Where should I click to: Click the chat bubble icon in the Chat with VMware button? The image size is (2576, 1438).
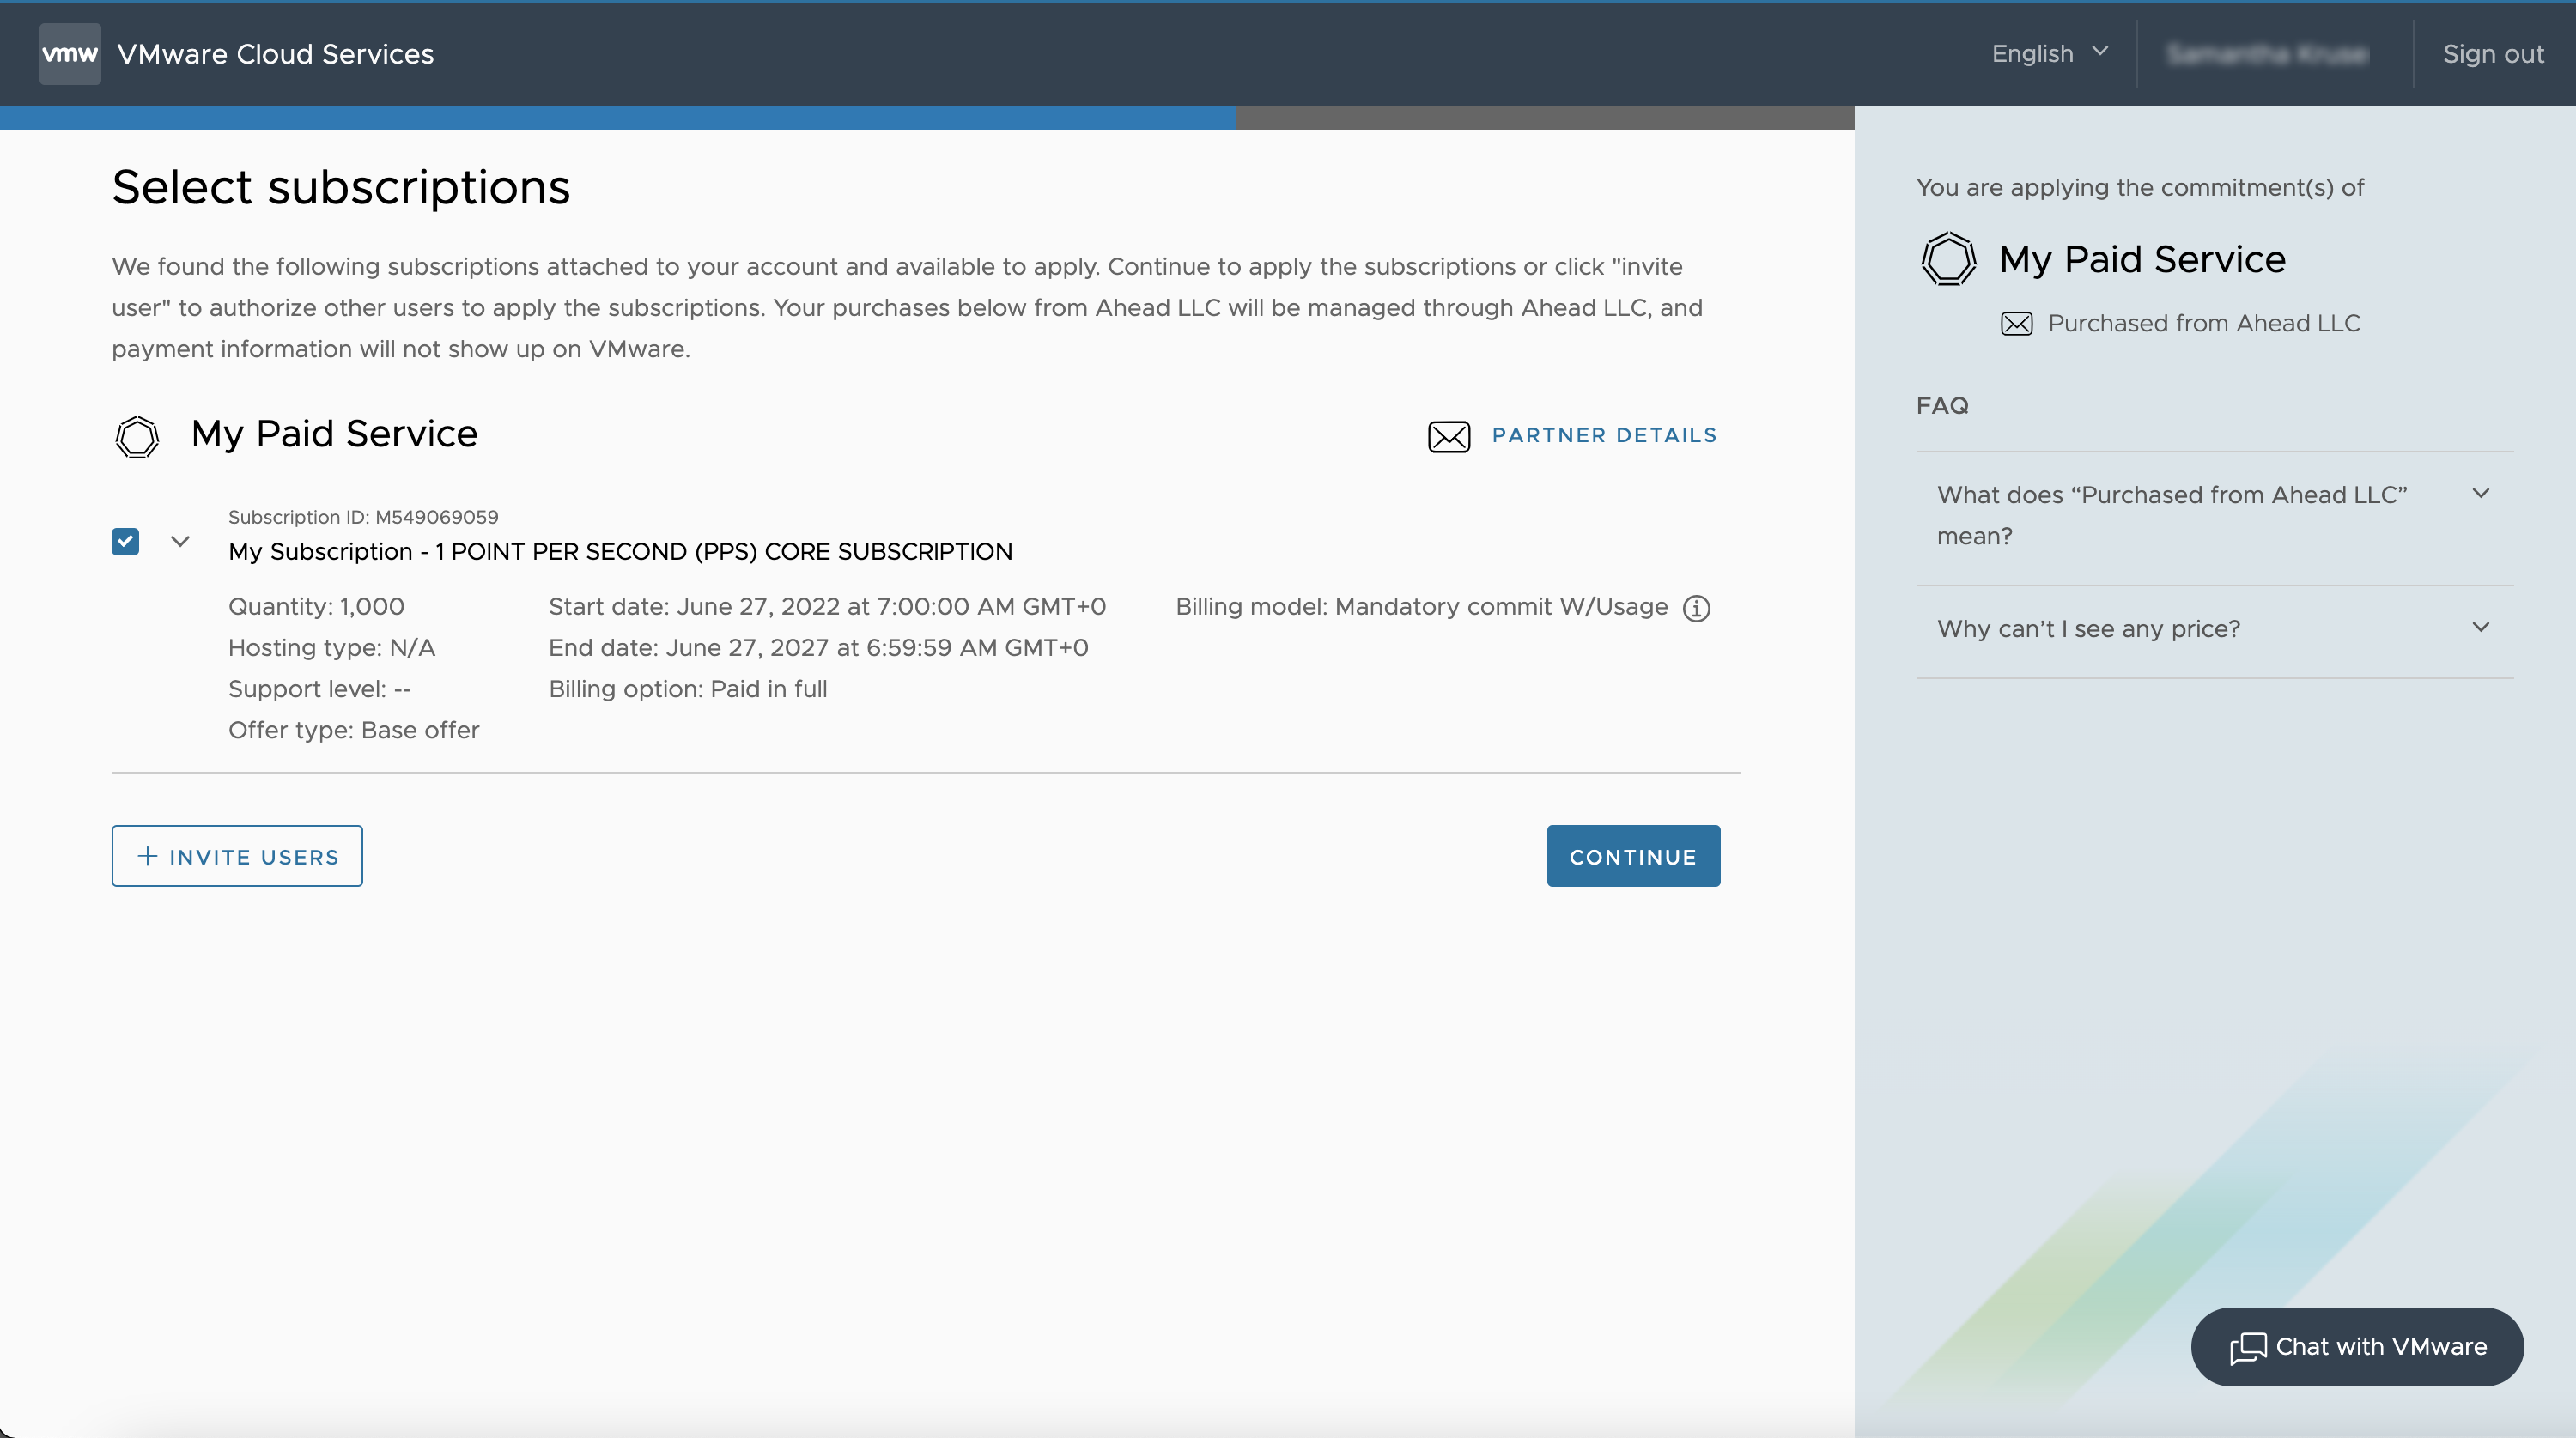[x=2248, y=1348]
